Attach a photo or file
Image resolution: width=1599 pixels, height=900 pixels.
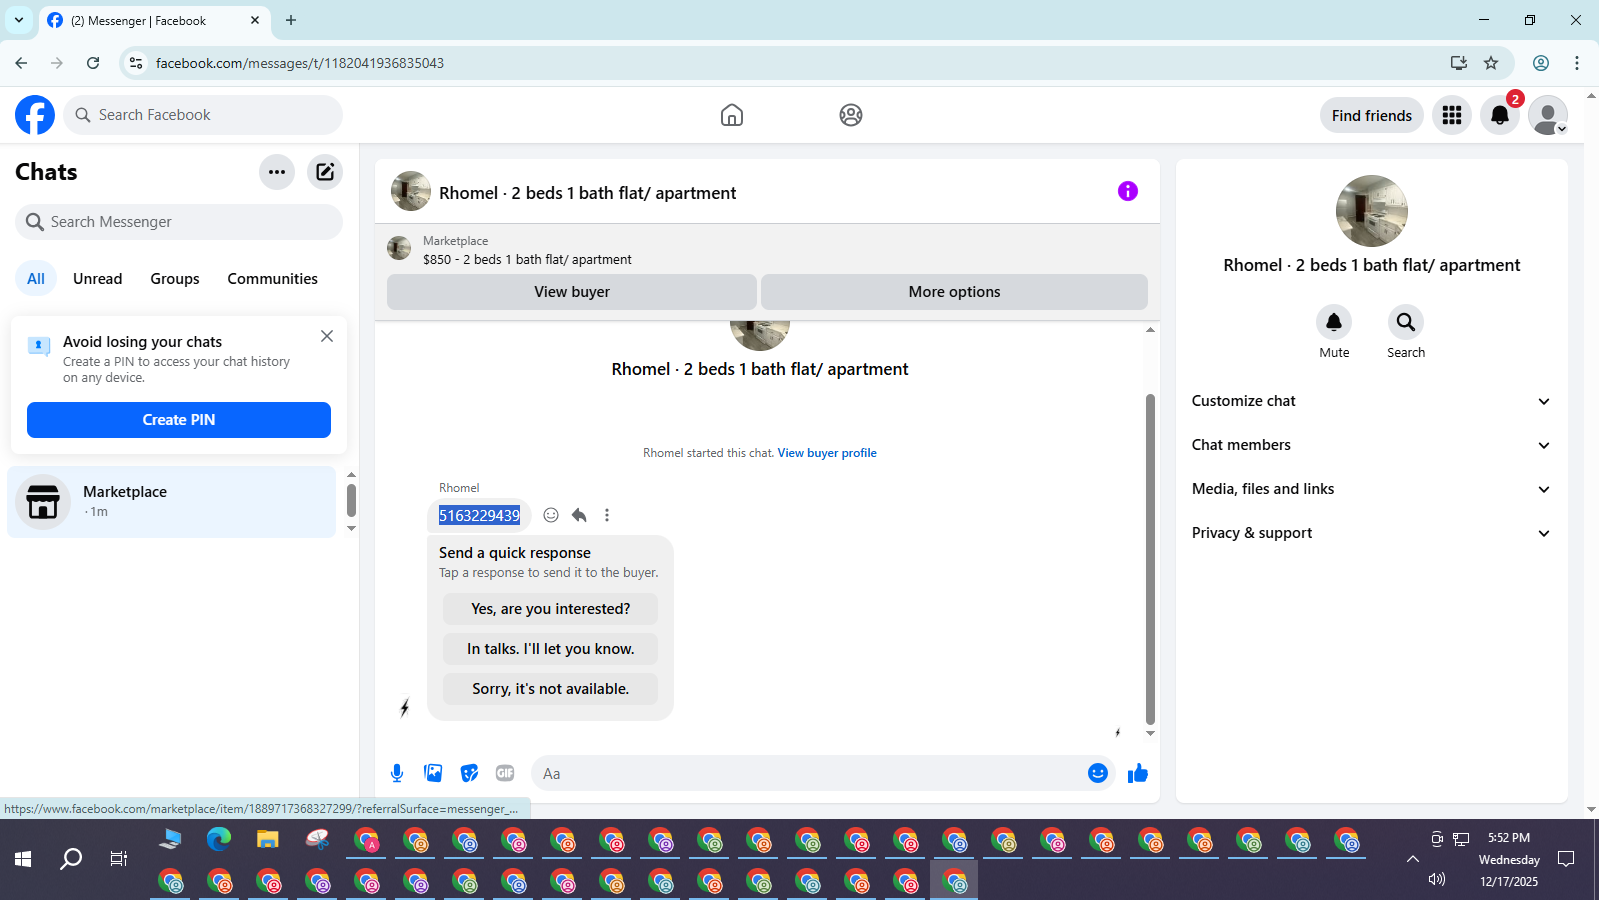[433, 773]
